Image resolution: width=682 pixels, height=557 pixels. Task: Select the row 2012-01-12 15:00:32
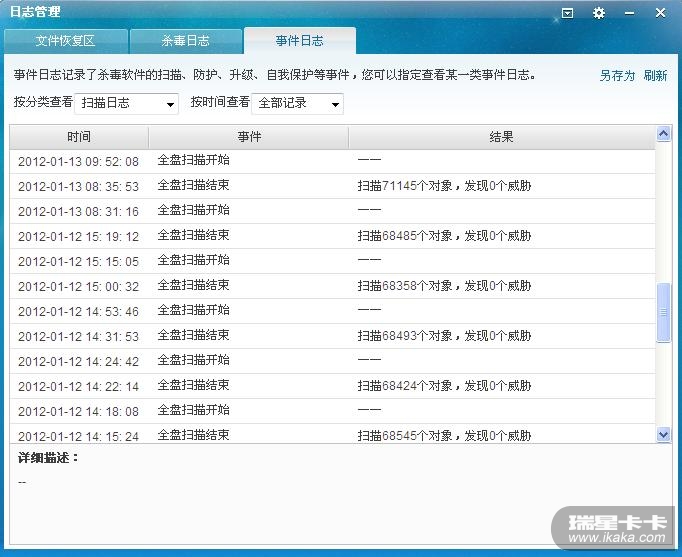[x=332, y=286]
